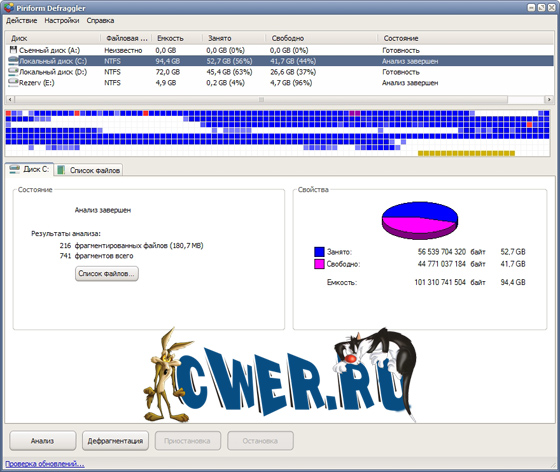Click the horizontal scrollbar thumb of the drive list
Viewport: 560px width, 472px height.
click(x=261, y=100)
